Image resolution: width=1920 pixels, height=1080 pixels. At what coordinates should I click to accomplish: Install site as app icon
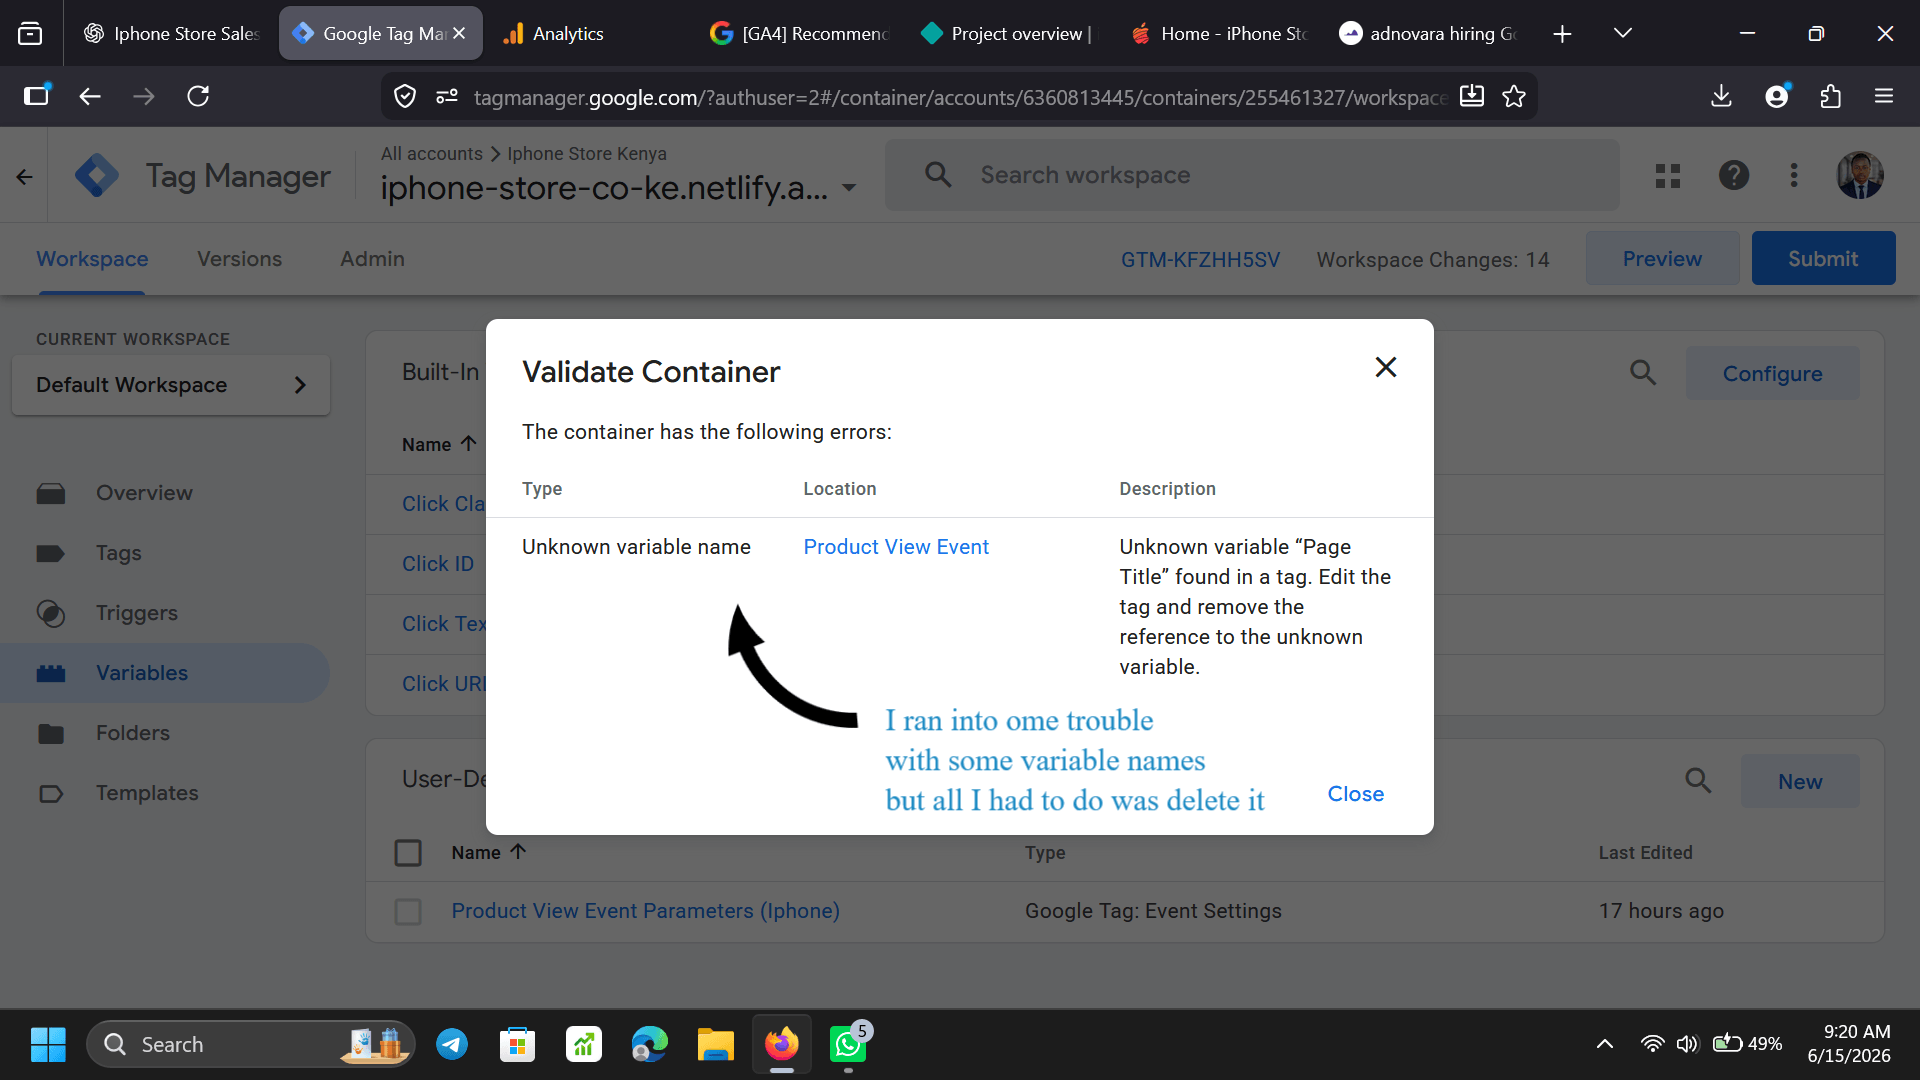point(1472,96)
